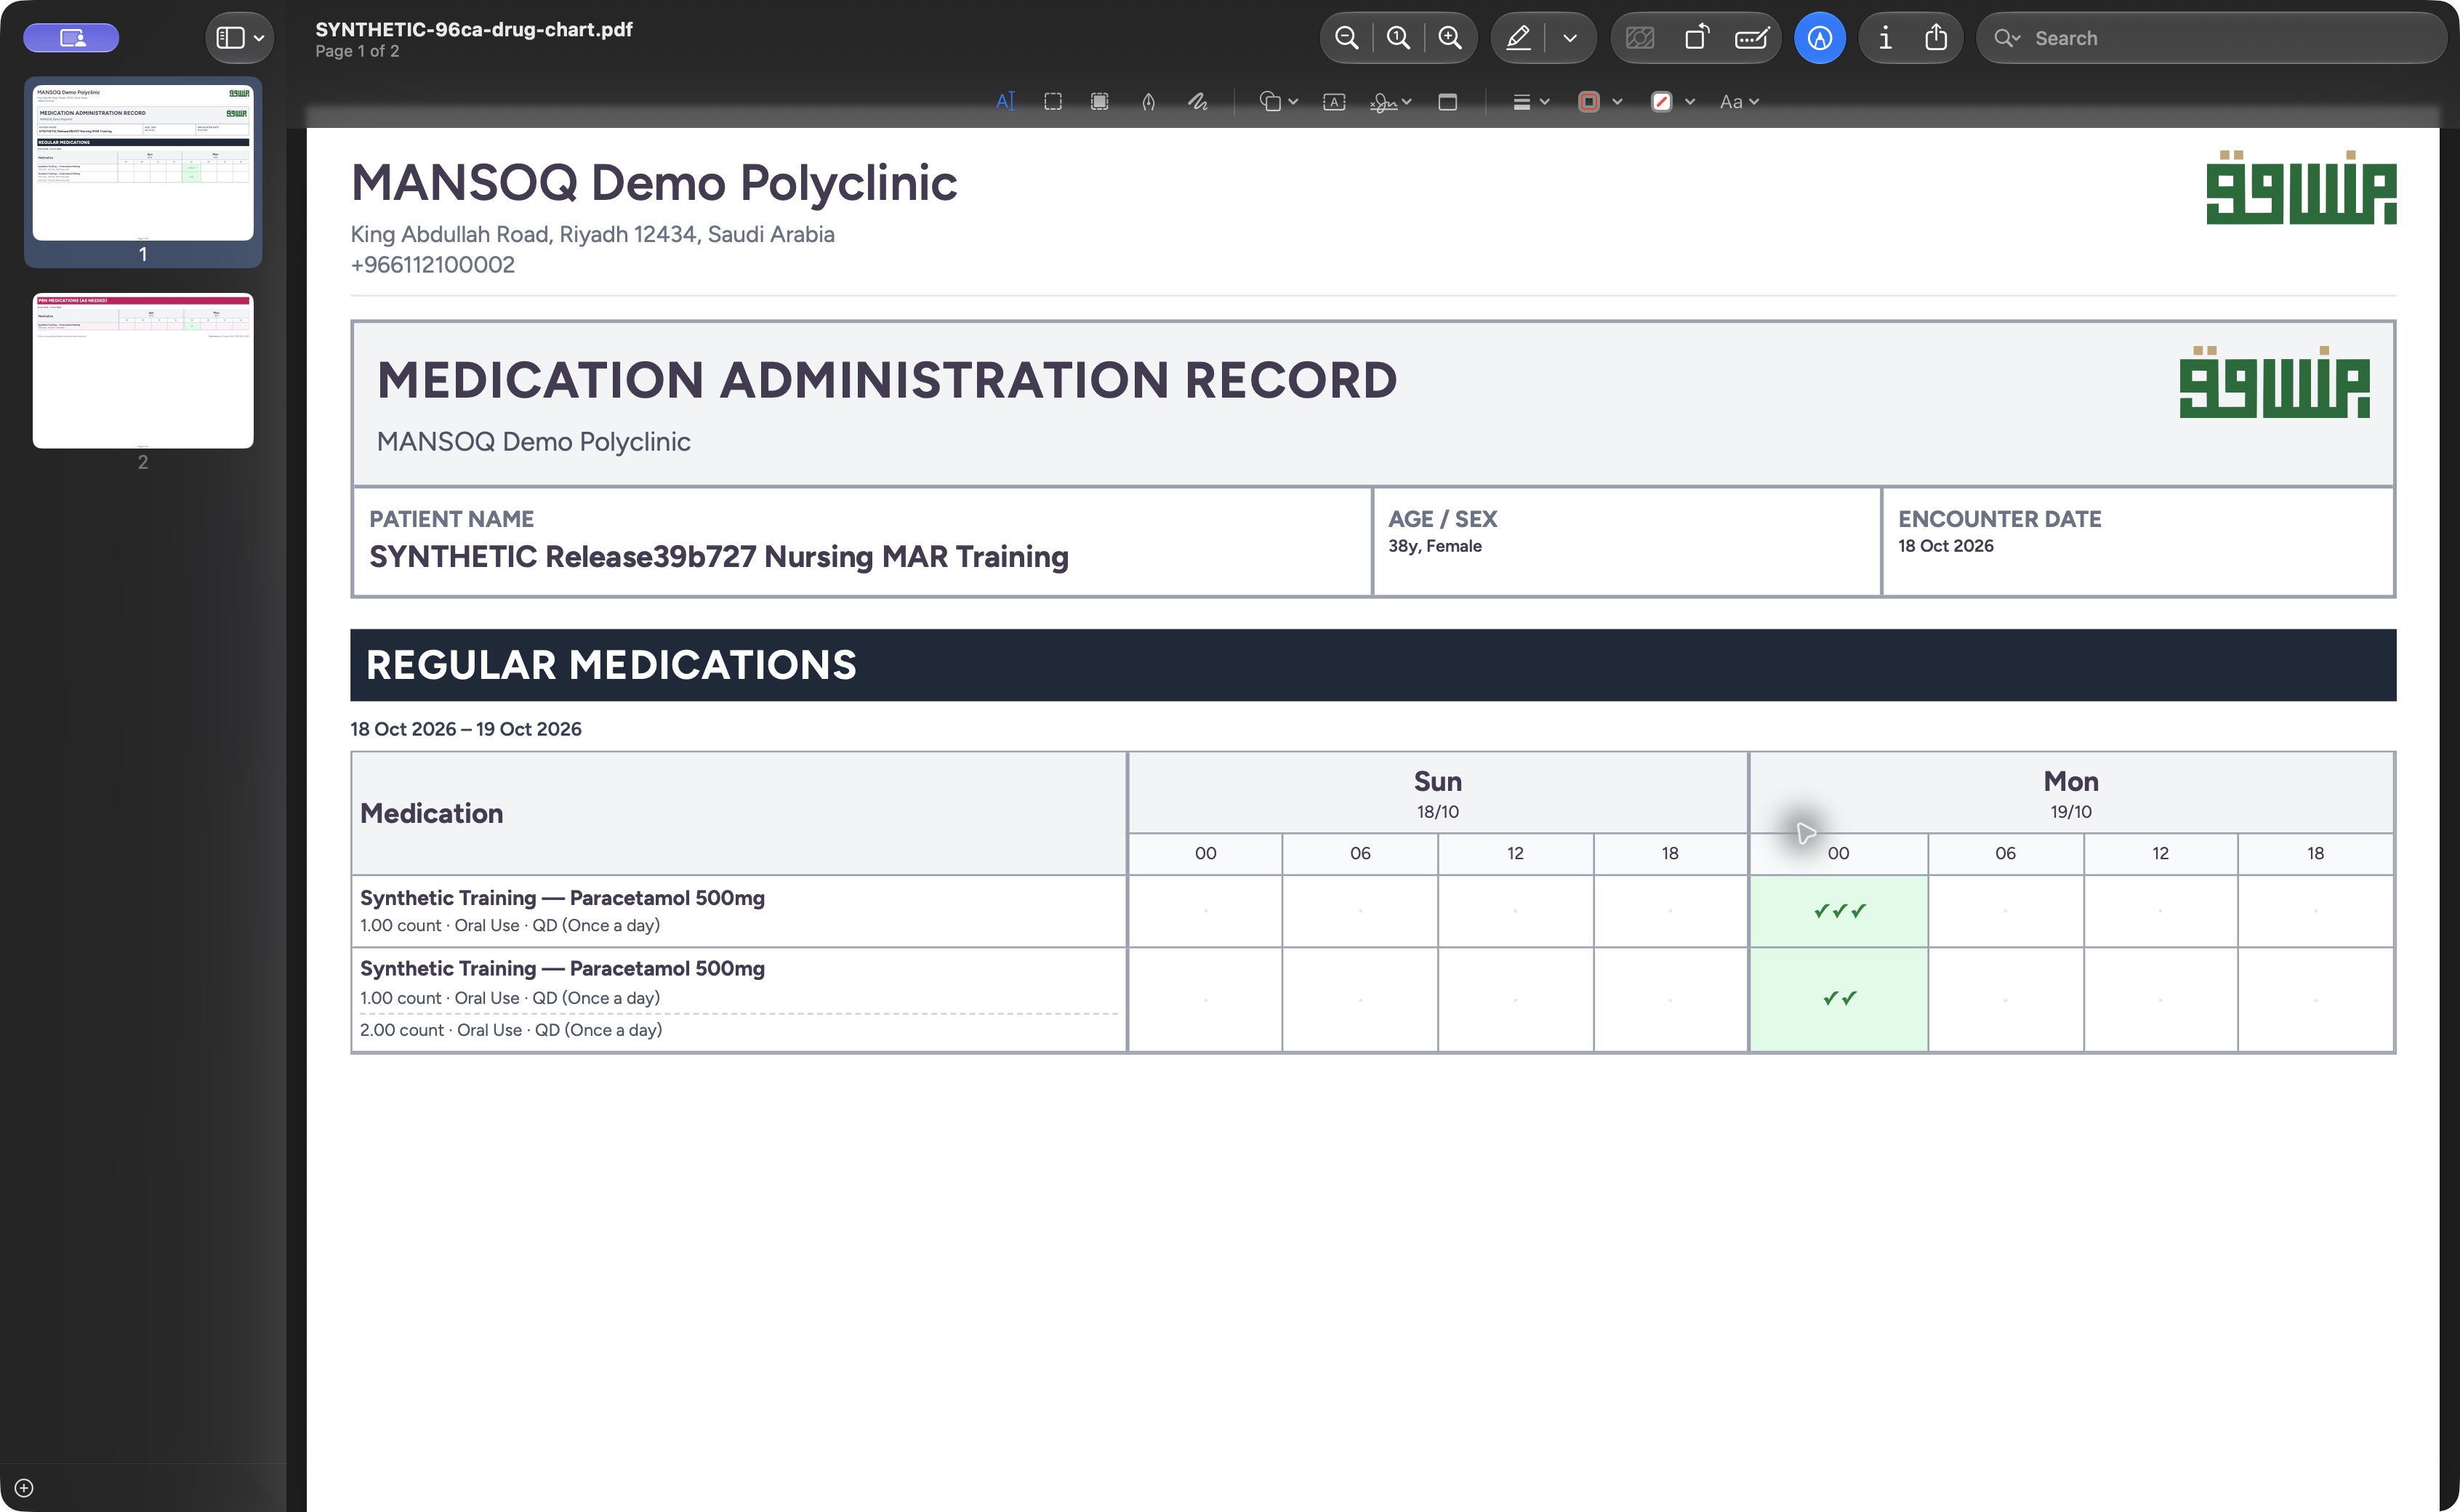Click the two-checkmark cell in second Paracetamol row

point(1838,999)
